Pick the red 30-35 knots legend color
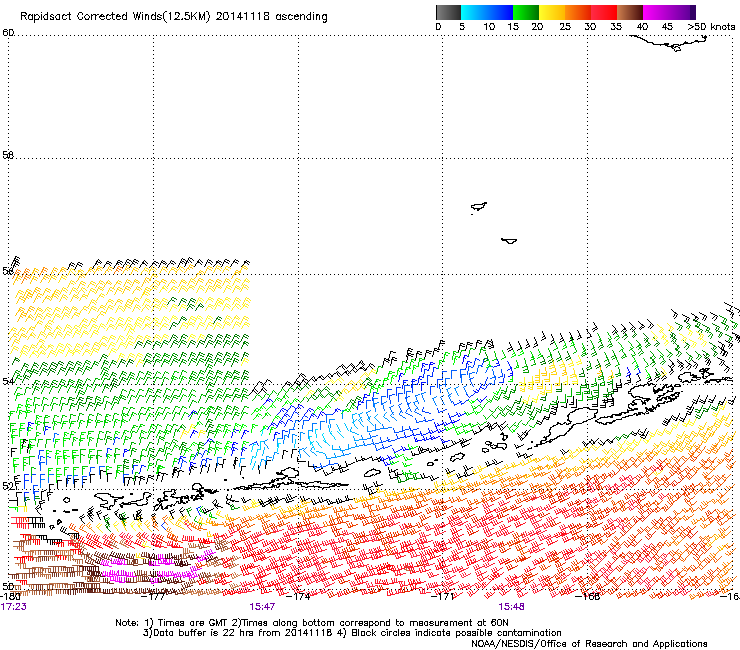This screenshot has width=740, height=650. coord(604,12)
